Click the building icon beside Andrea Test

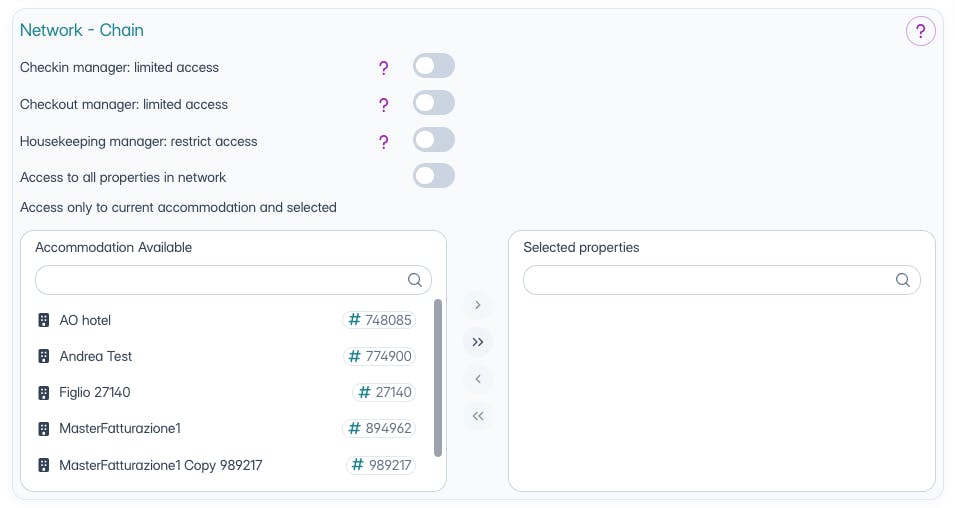click(x=43, y=356)
